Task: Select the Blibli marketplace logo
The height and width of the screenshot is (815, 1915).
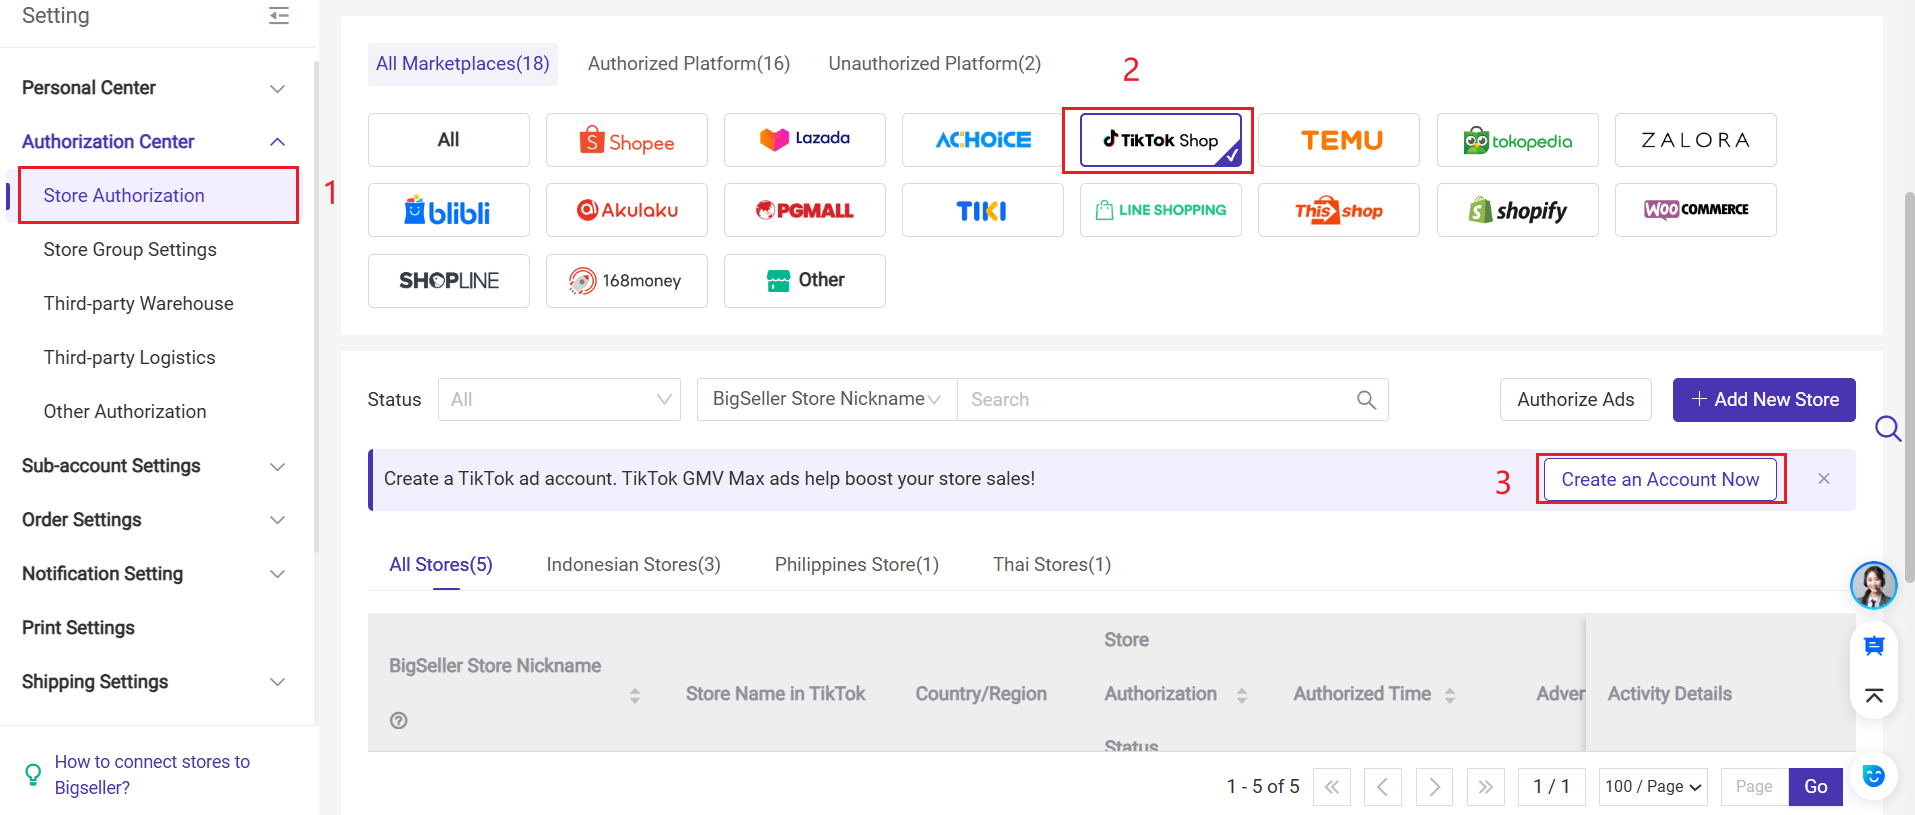Action: 449,210
